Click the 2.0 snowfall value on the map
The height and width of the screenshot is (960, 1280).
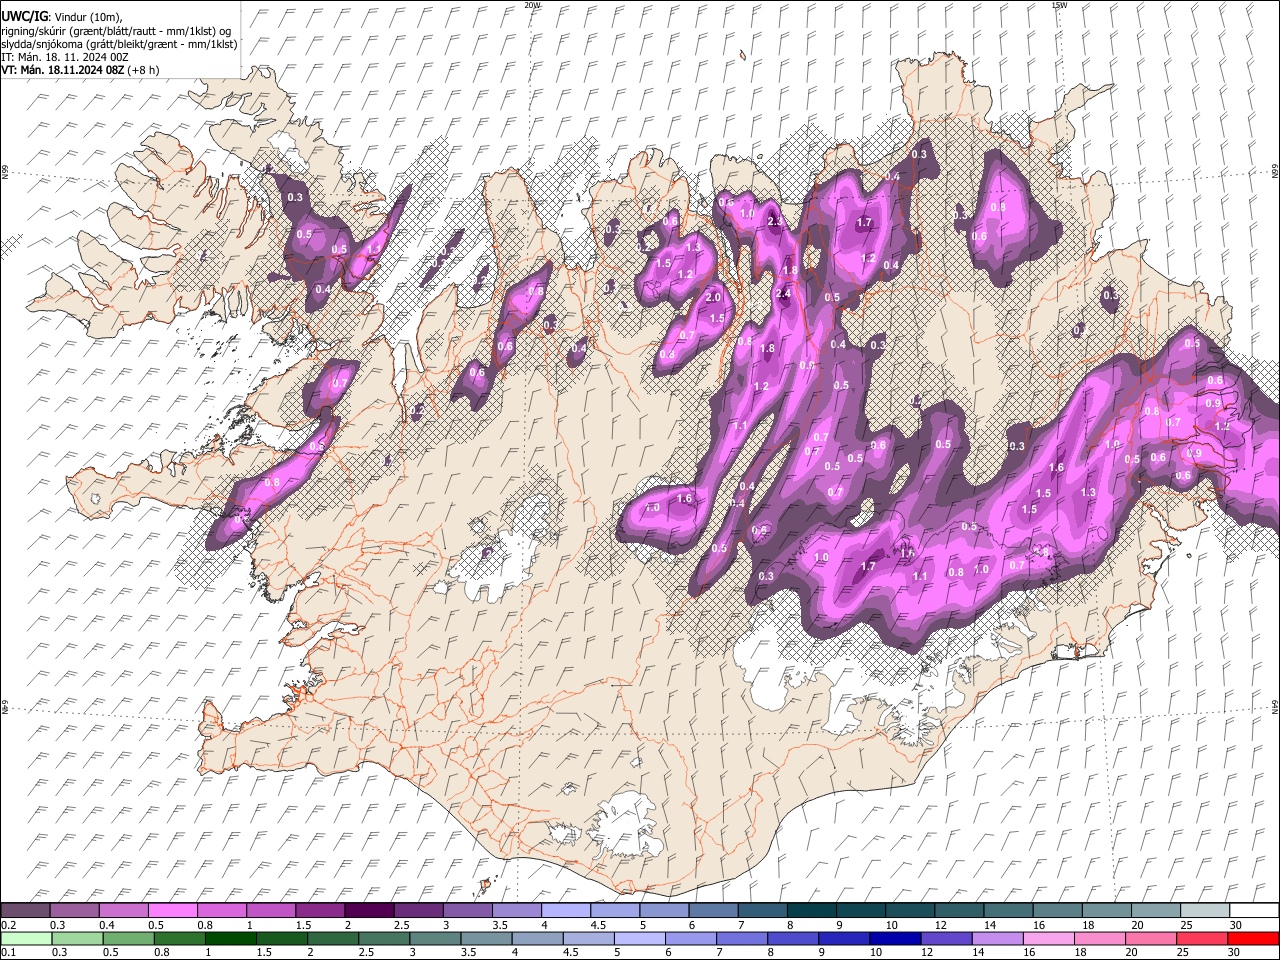[714, 298]
